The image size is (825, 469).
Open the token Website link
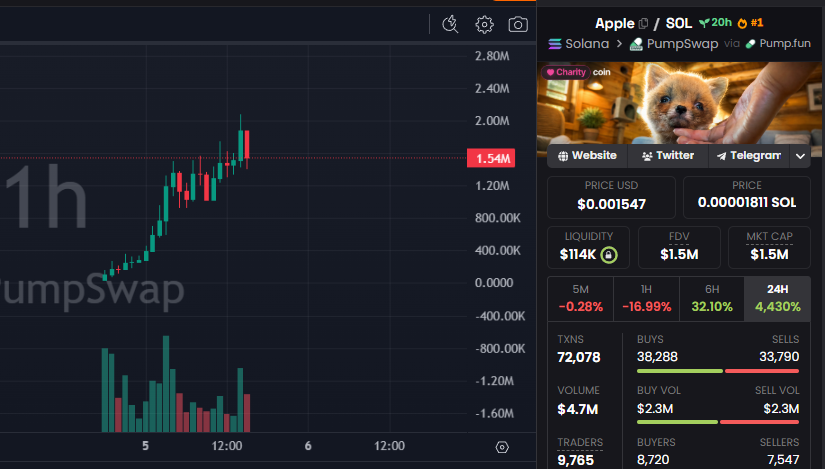(587, 156)
